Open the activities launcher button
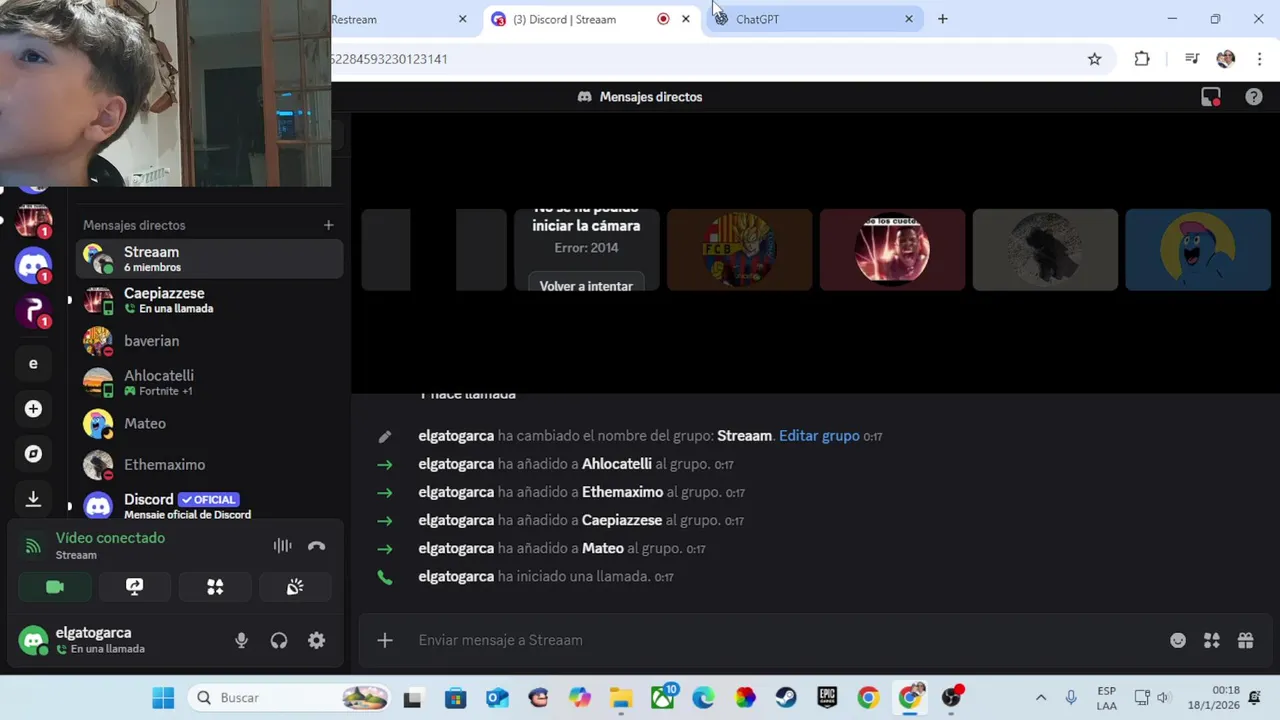Viewport: 1280px width, 720px height. [215, 587]
